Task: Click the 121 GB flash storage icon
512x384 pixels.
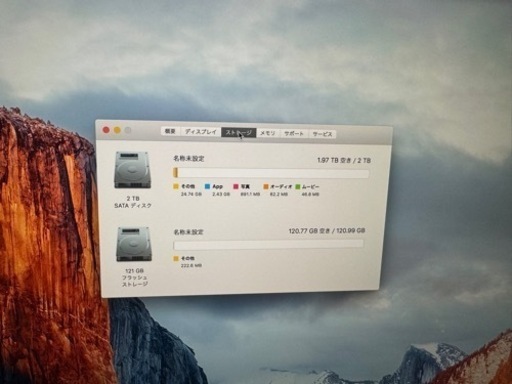Action: click(x=134, y=244)
